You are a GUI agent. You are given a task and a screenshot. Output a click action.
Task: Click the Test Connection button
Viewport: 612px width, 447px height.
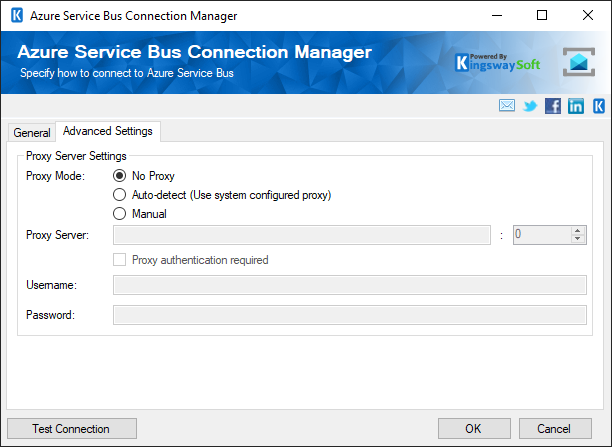tap(72, 429)
